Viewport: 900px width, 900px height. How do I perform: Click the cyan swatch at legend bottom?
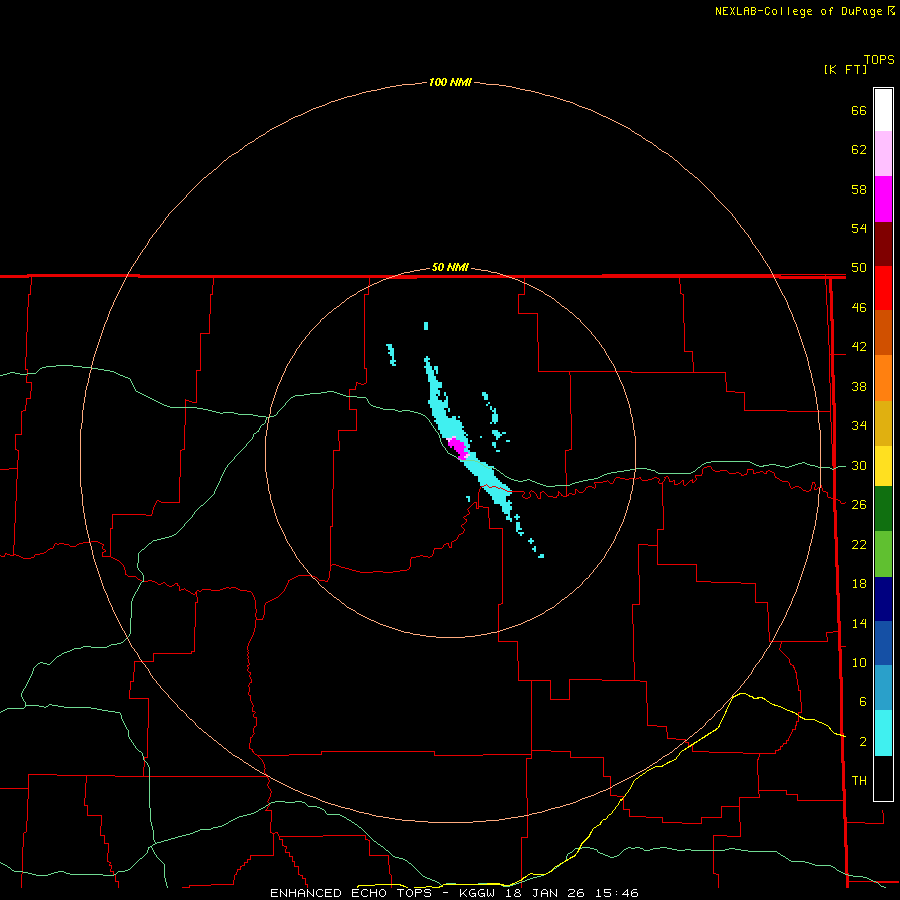883,733
